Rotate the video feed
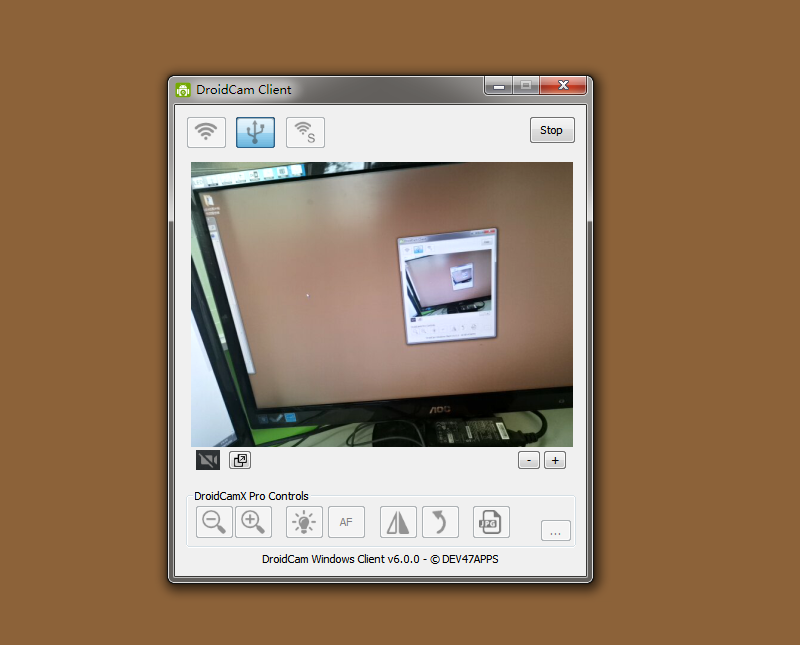Viewport: 800px width, 645px height. [440, 522]
